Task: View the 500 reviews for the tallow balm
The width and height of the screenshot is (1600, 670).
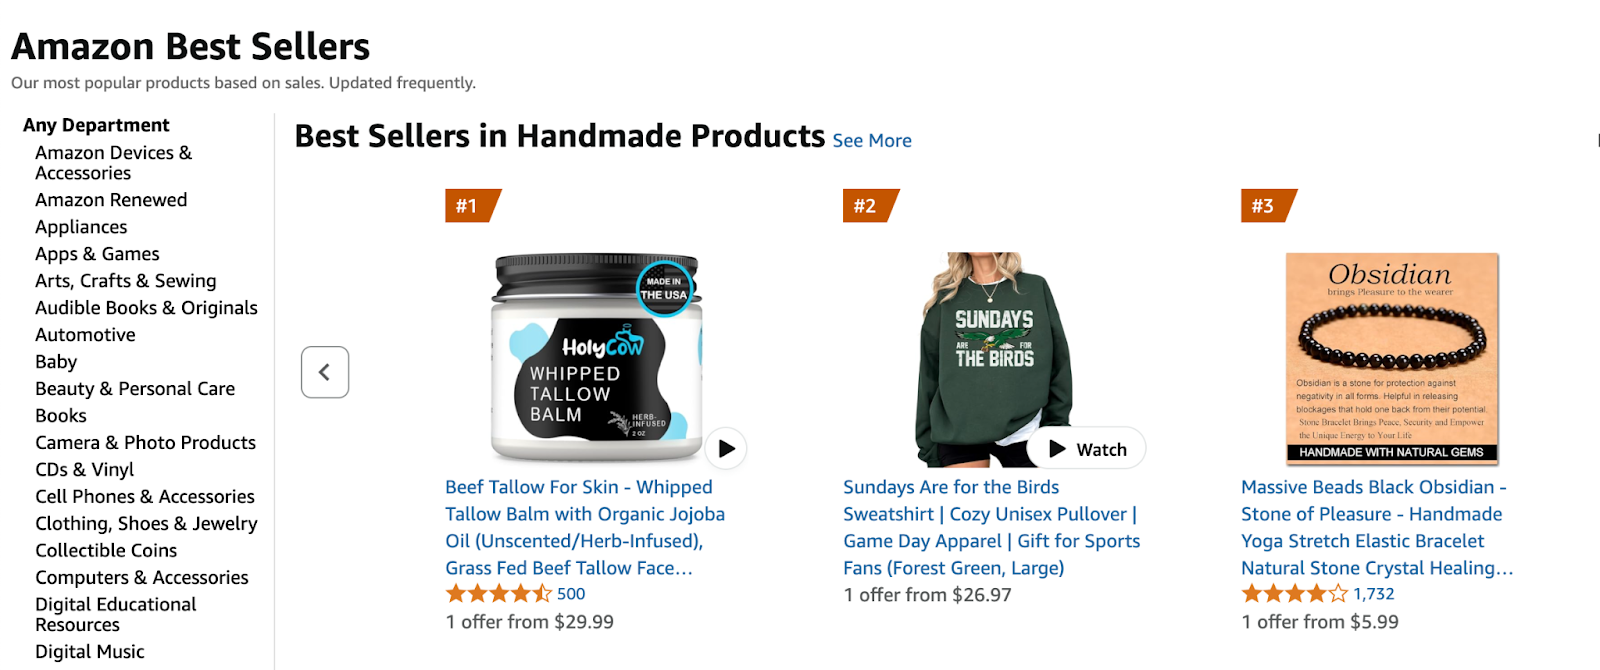Action: coord(571,593)
